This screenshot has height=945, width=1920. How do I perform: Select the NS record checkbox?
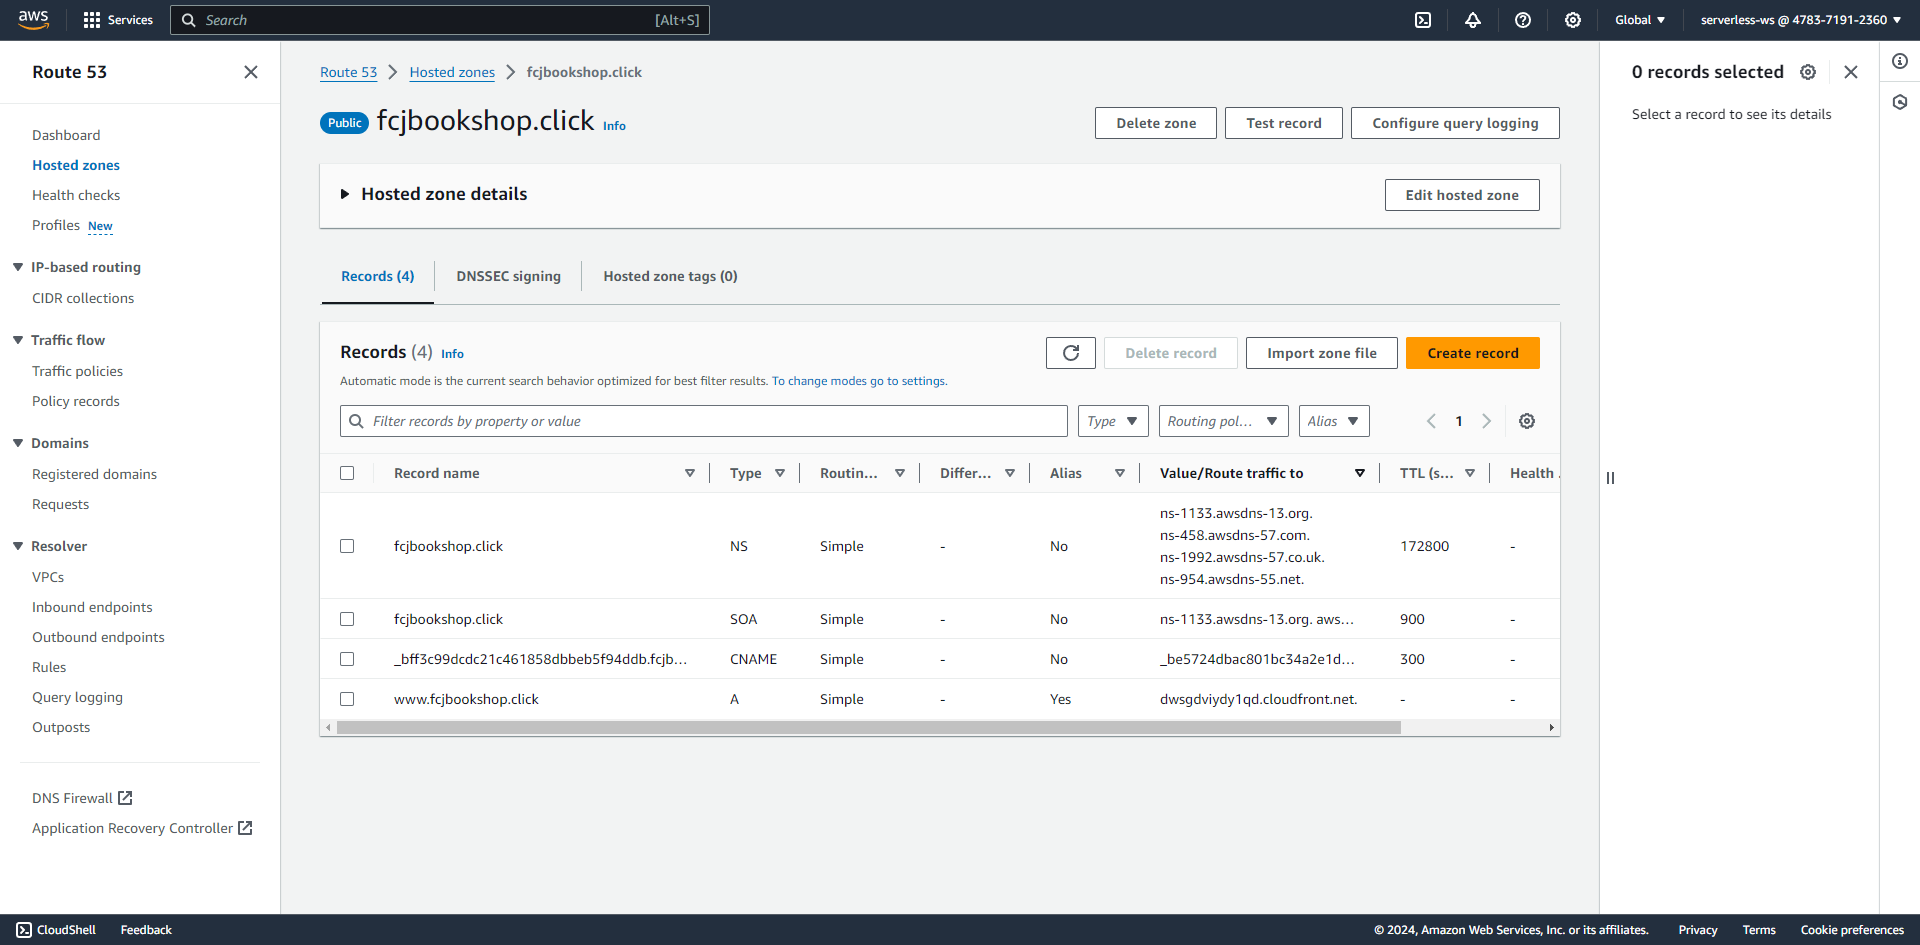click(347, 546)
